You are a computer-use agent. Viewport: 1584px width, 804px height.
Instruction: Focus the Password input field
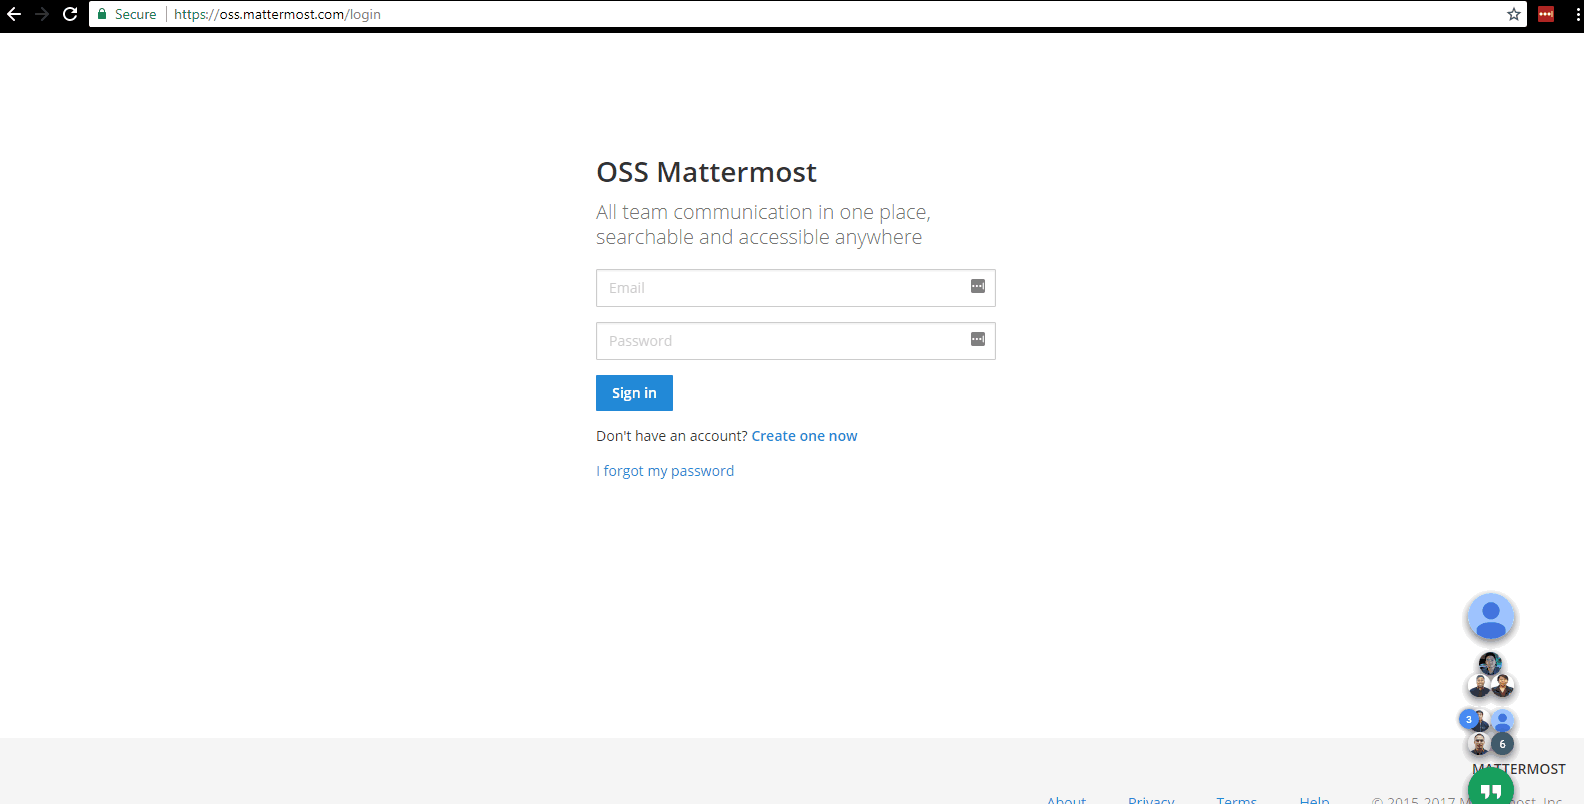(796, 341)
